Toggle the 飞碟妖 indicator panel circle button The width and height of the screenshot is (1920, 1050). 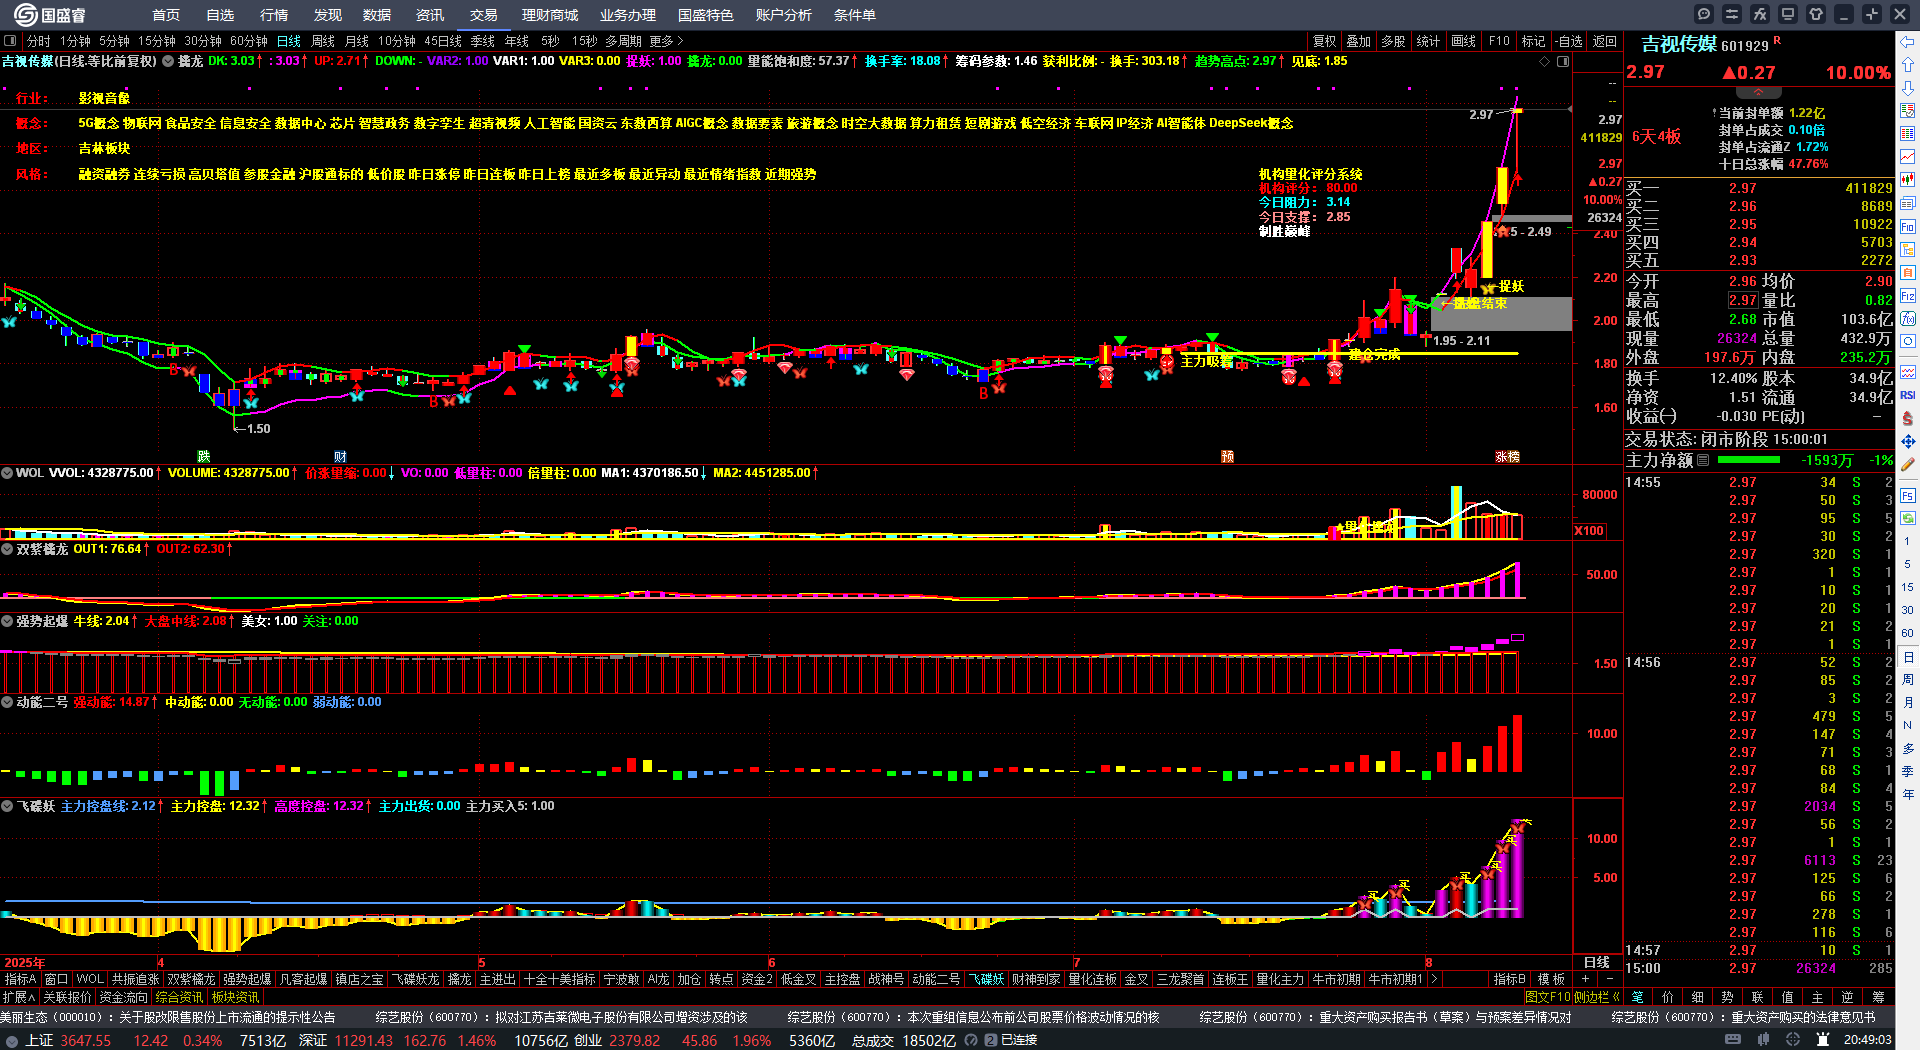pos(7,806)
